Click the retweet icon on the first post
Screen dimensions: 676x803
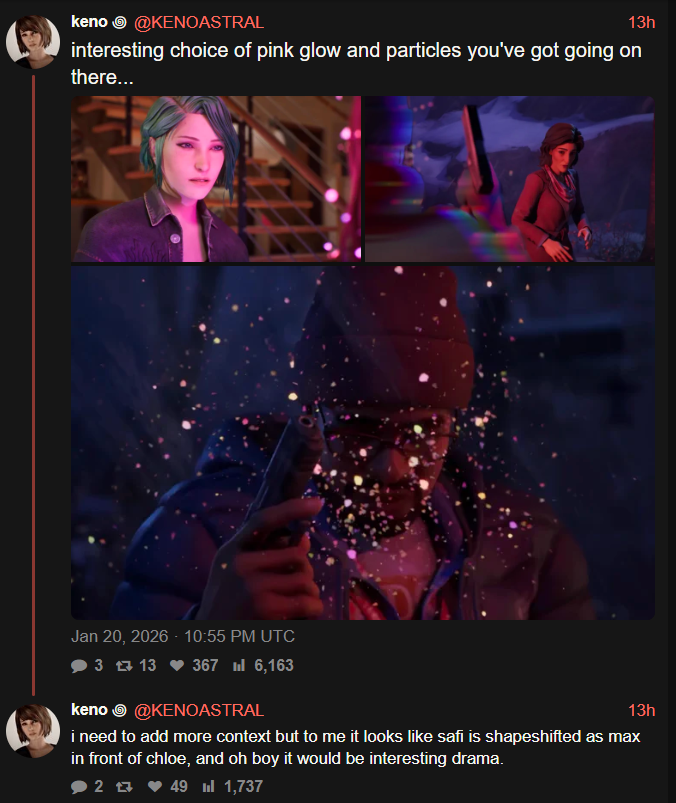tap(123, 666)
